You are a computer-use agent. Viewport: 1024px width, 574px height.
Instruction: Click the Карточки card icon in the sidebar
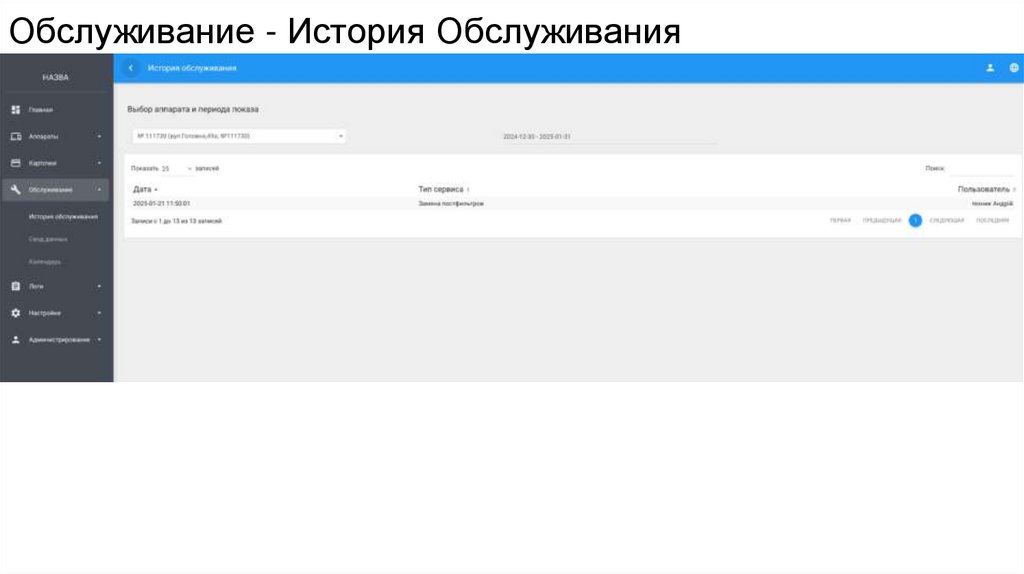(16, 163)
